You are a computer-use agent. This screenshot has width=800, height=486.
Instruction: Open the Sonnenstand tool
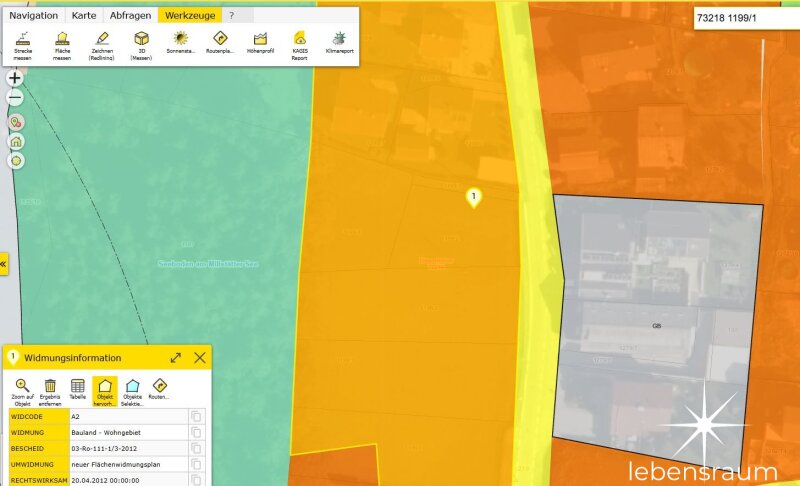point(180,44)
